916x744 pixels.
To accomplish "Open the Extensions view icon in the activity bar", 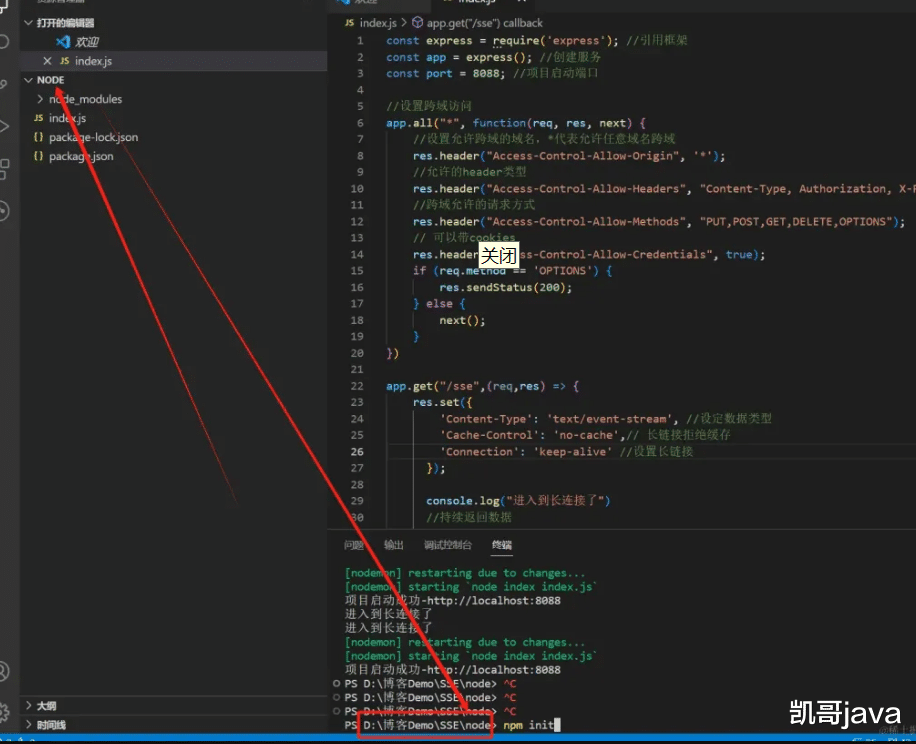I will pos(4,169).
